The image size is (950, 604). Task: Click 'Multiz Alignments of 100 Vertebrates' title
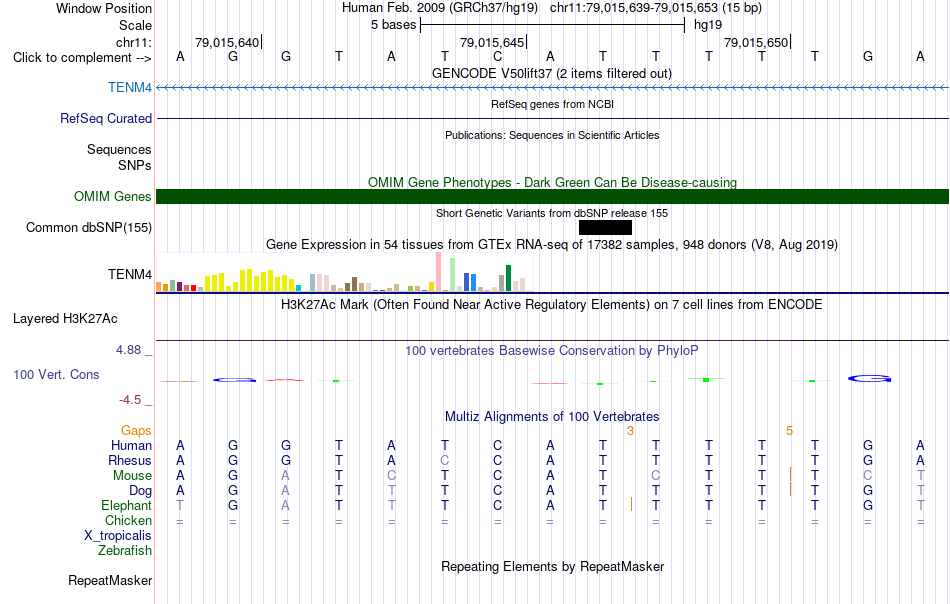point(552,416)
